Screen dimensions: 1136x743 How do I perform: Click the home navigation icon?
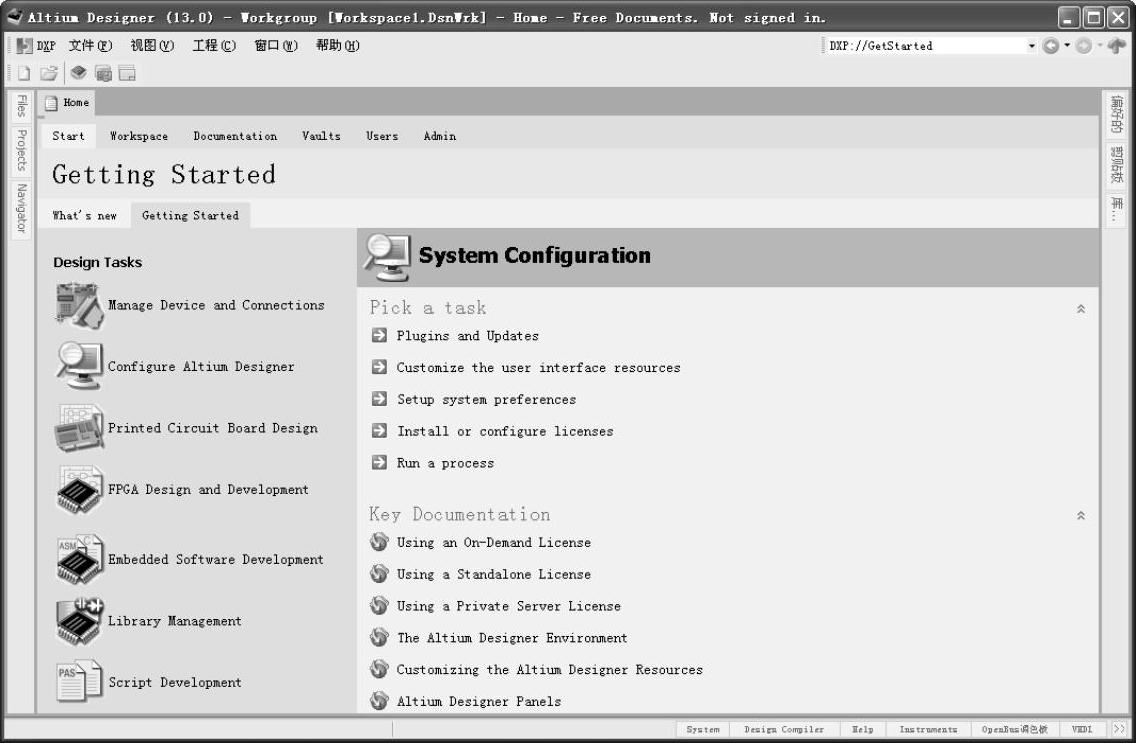pyautogui.click(x=1116, y=46)
